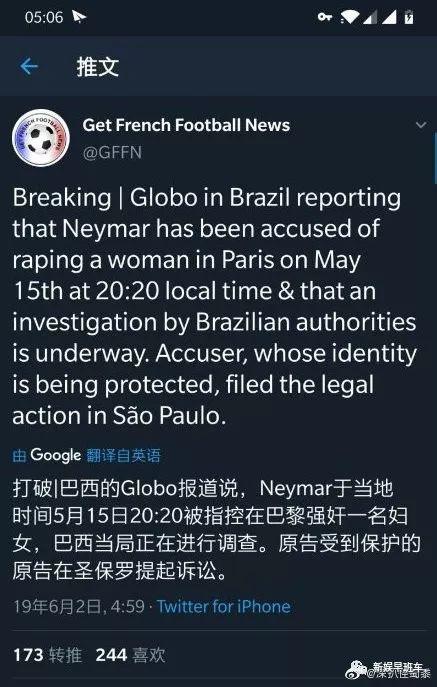Screen dimensions: 437x687
Task: Open the GFFN soccer ball avatar
Action: tap(41, 138)
